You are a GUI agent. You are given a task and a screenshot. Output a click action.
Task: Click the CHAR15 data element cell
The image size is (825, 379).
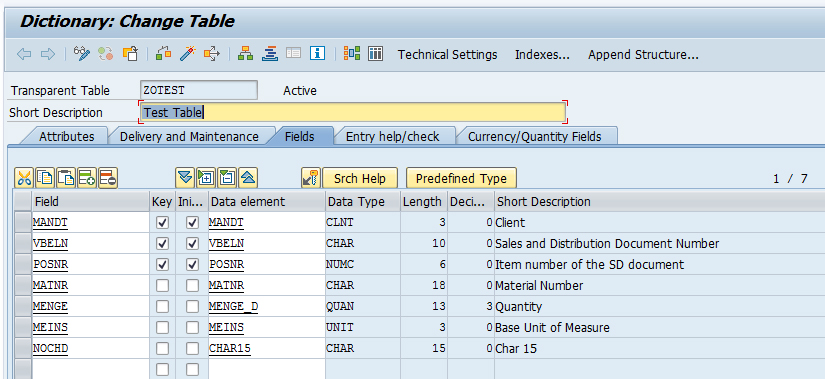point(267,348)
